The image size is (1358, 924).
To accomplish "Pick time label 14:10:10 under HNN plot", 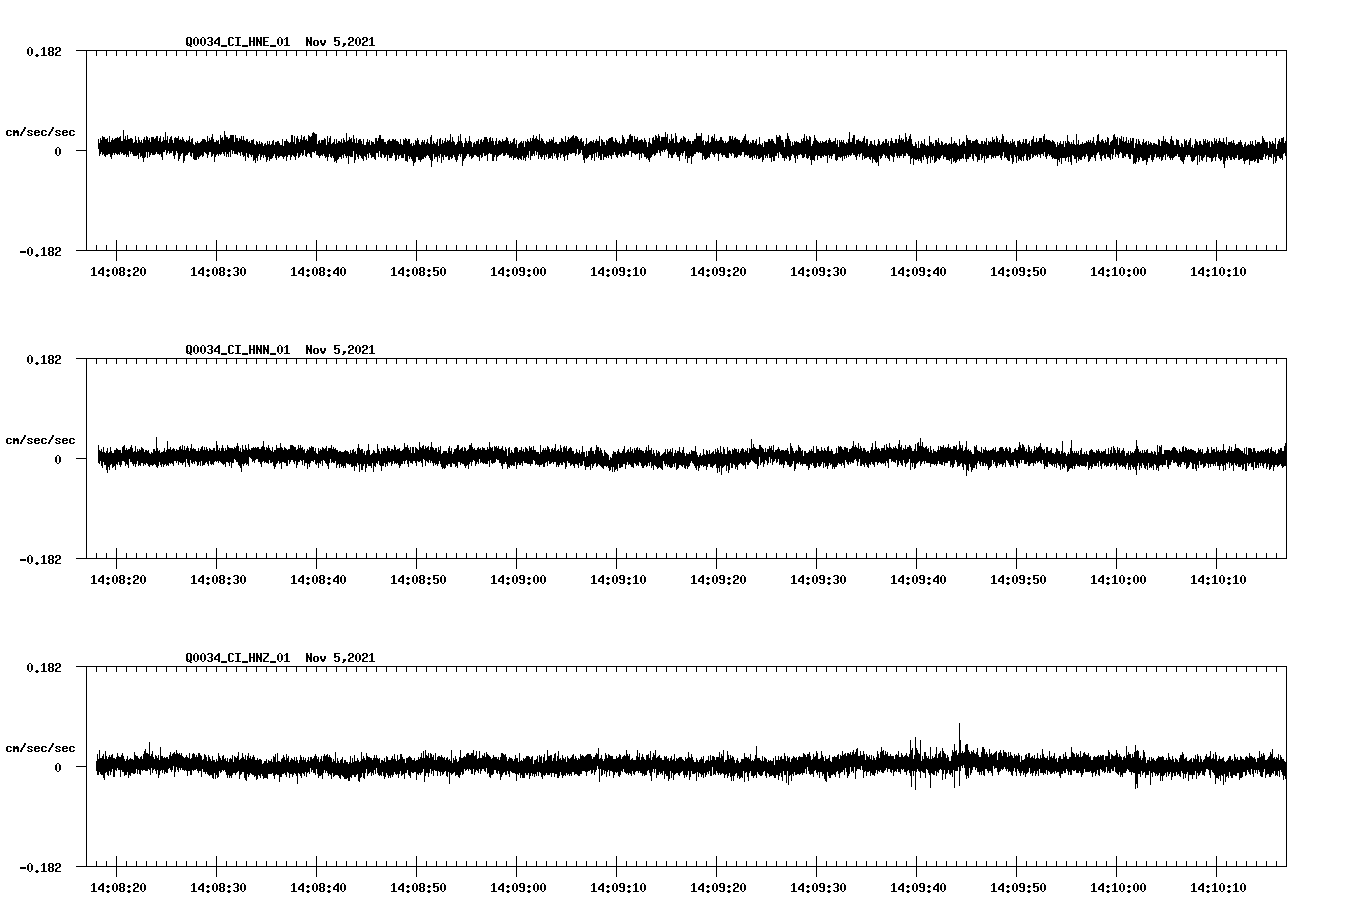I will (1218, 579).
